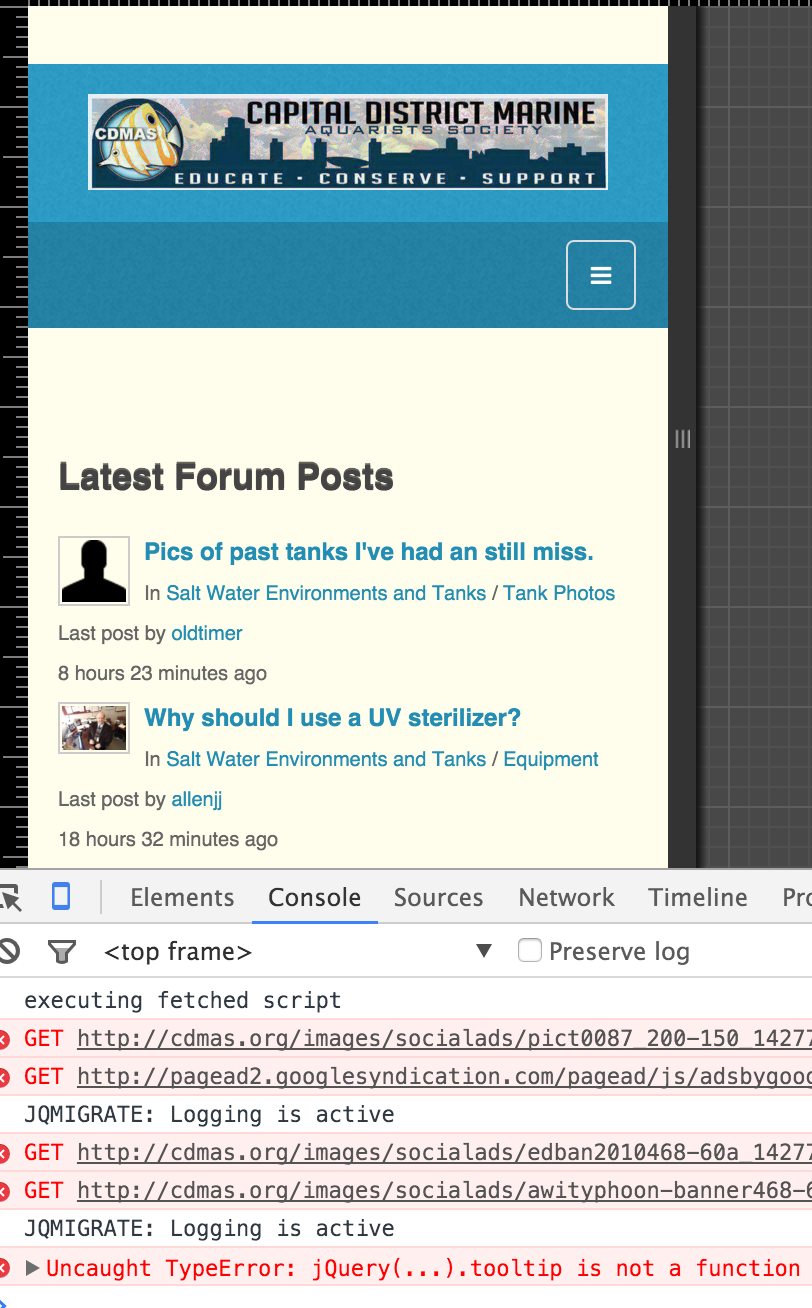Click the first 'JQMIGRATE: Logging is active' message
Image resolution: width=812 pixels, height=1308 pixels.
(209, 1114)
